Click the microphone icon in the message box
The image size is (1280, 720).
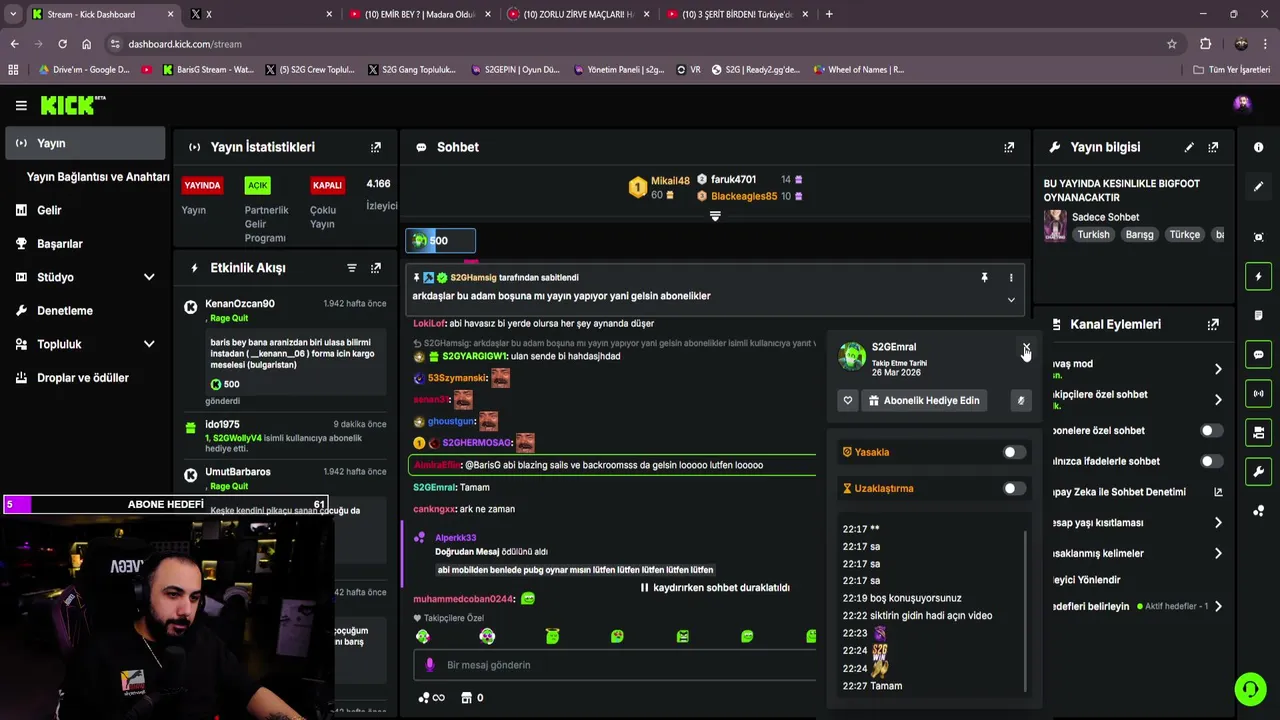(430, 665)
